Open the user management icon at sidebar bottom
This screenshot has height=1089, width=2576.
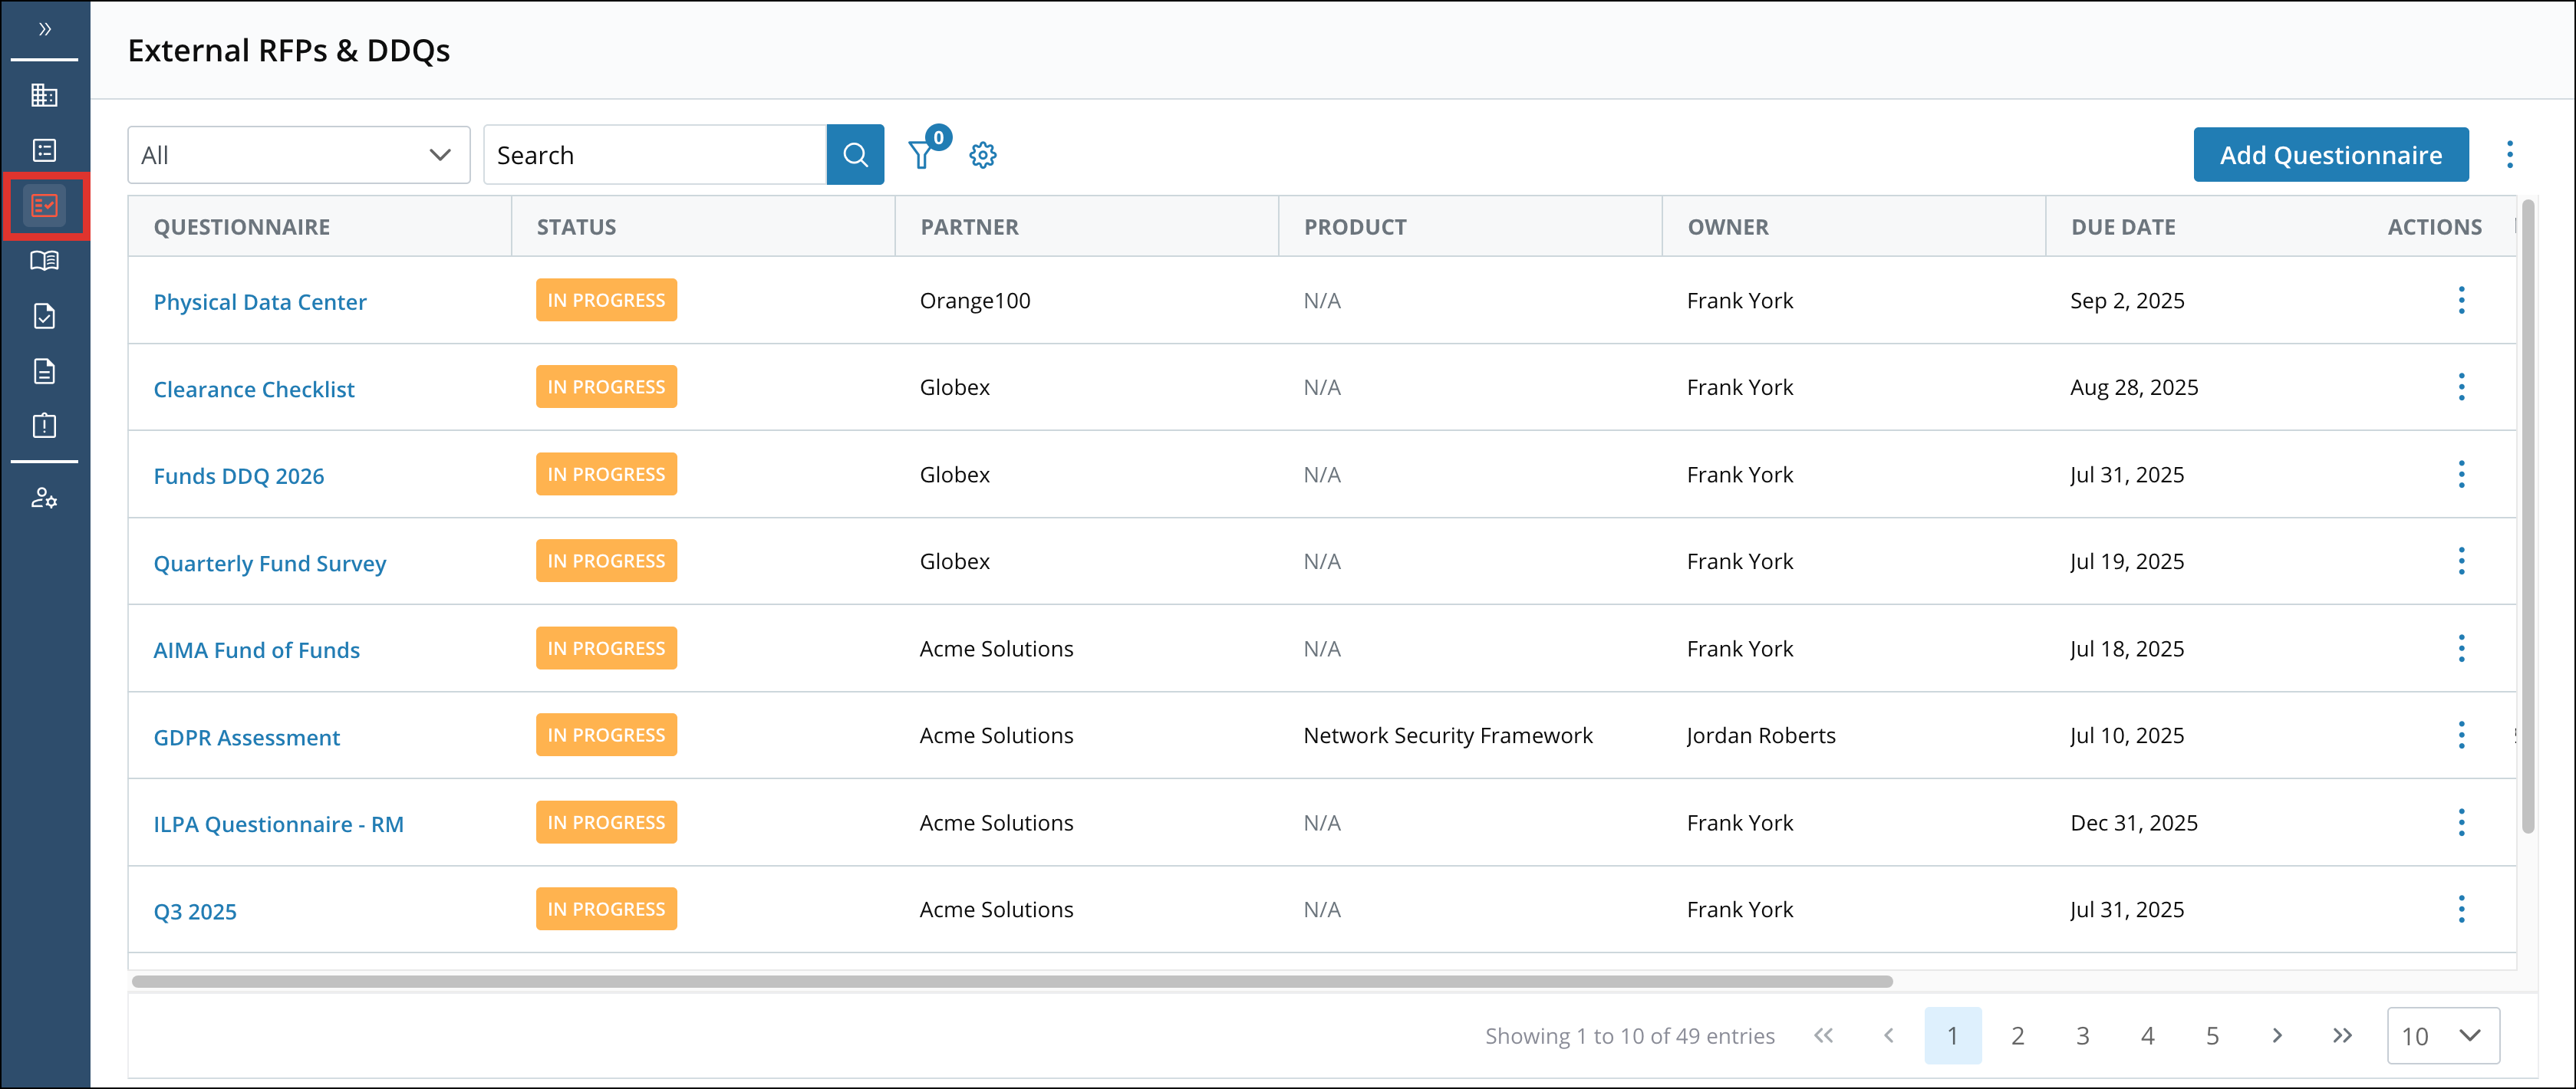click(x=45, y=497)
